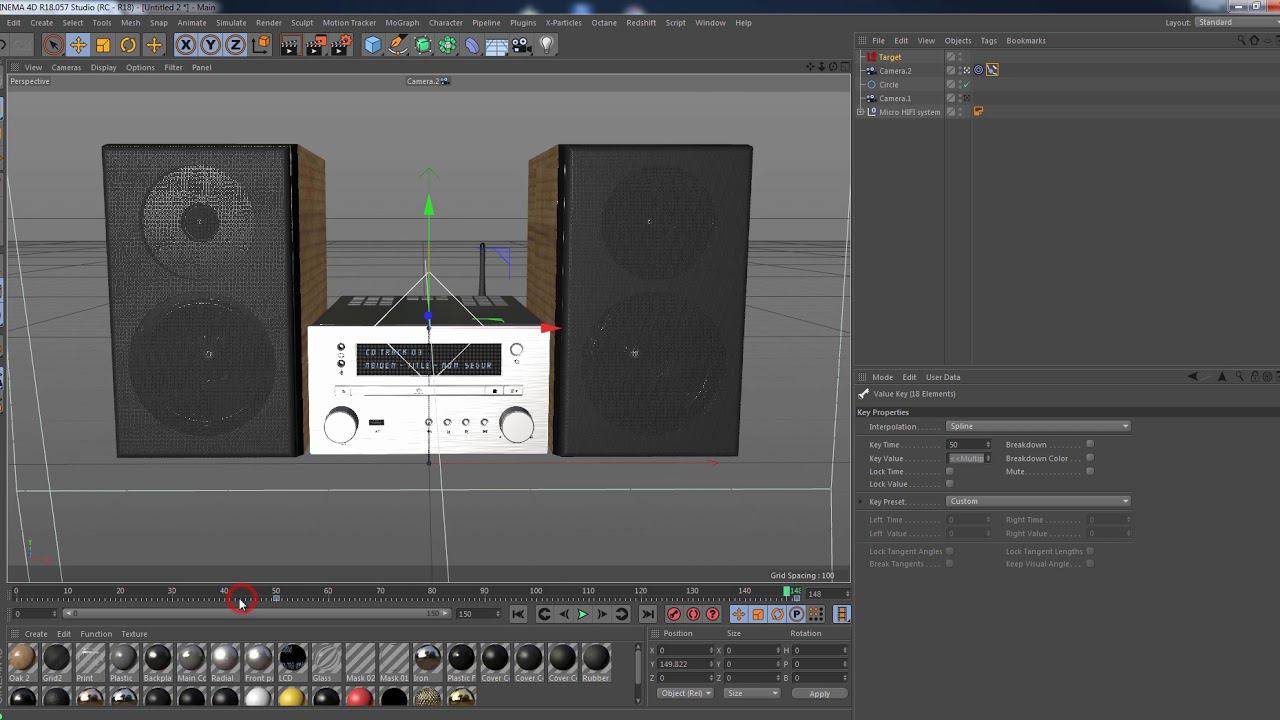The height and width of the screenshot is (720, 1280).
Task: Select Camera.1 in Object Manager
Action: (895, 98)
